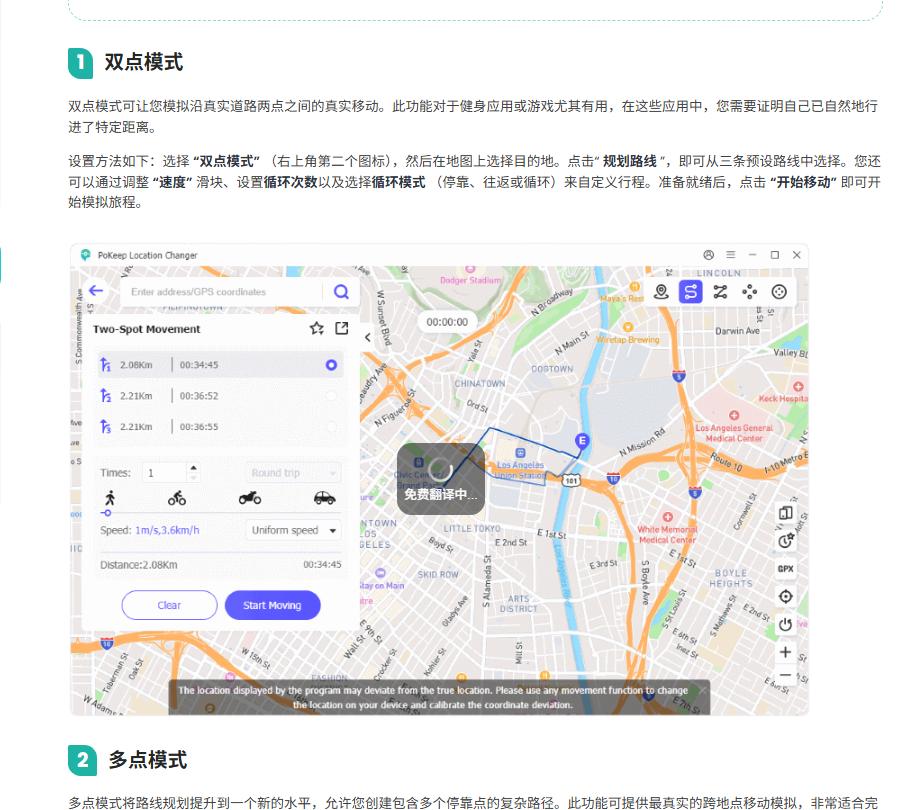Select the Teleport mode pin icon

661,292
